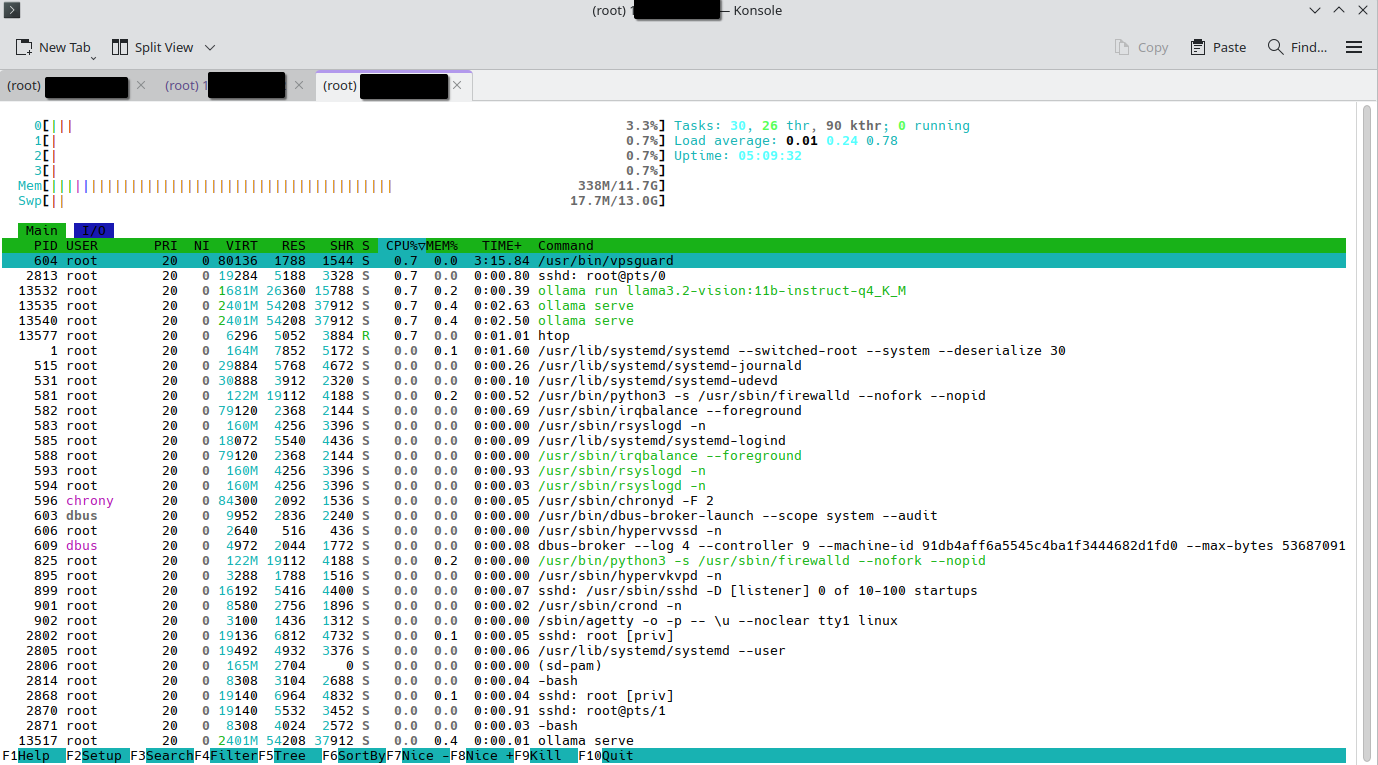Select the sshd [listener] process row
This screenshot has height=765, width=1378.
coord(674,591)
